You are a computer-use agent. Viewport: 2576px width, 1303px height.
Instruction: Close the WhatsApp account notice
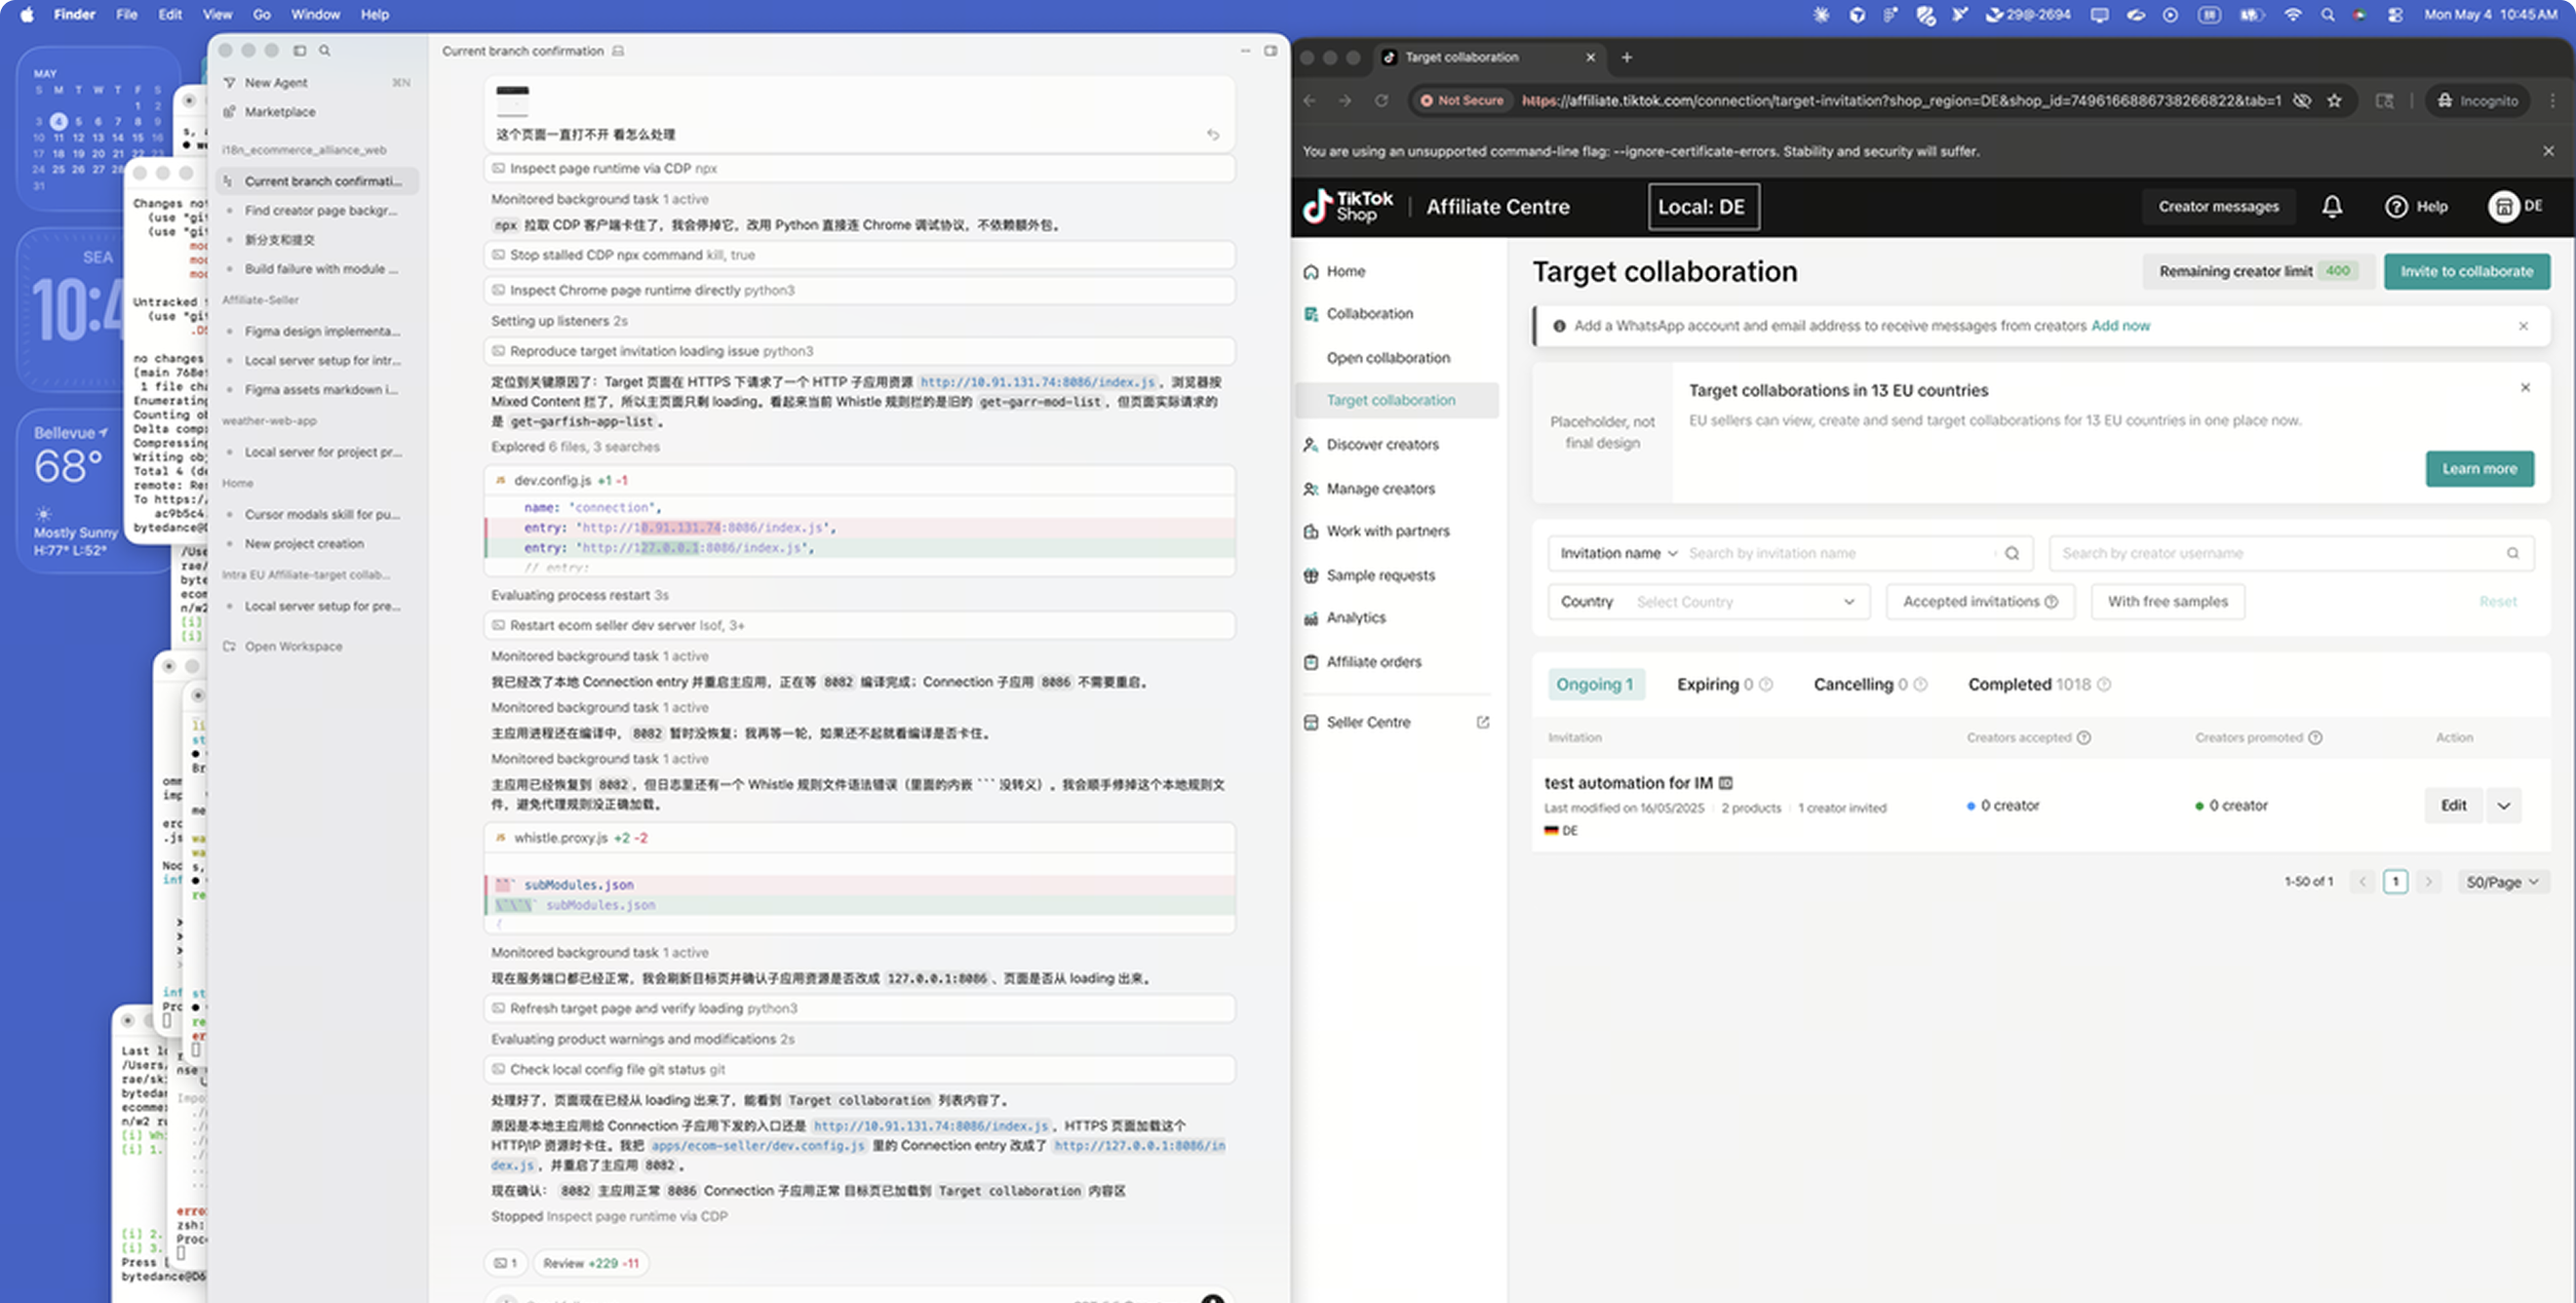(2523, 326)
